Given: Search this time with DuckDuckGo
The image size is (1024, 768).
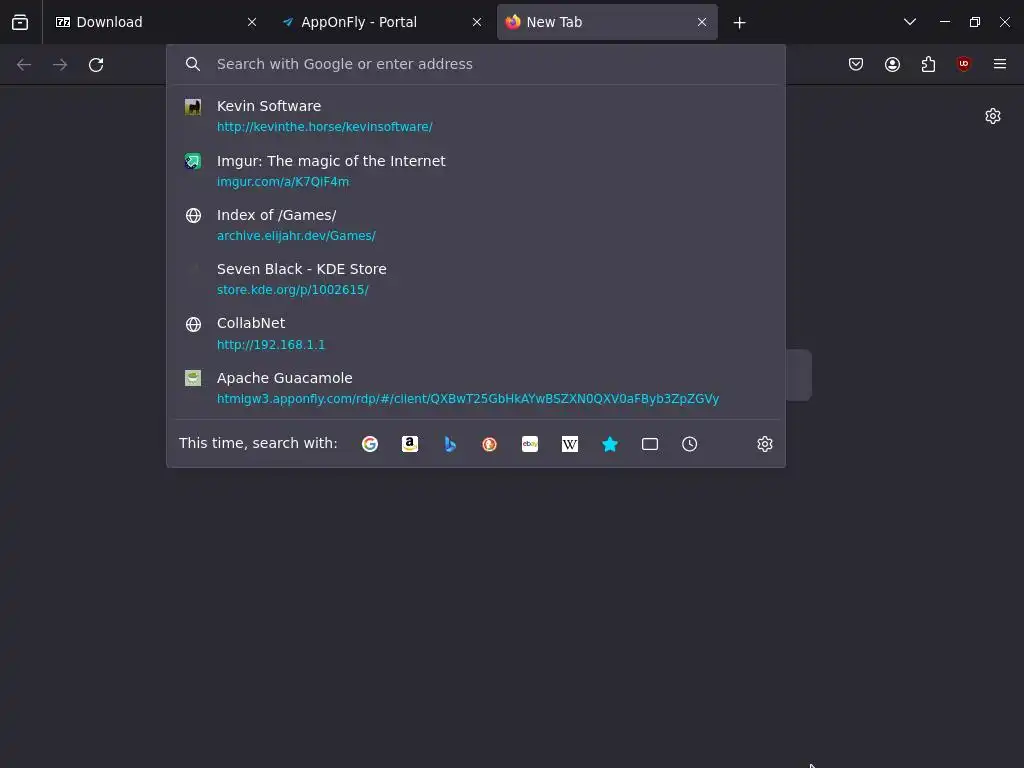Looking at the screenshot, I should 490,444.
